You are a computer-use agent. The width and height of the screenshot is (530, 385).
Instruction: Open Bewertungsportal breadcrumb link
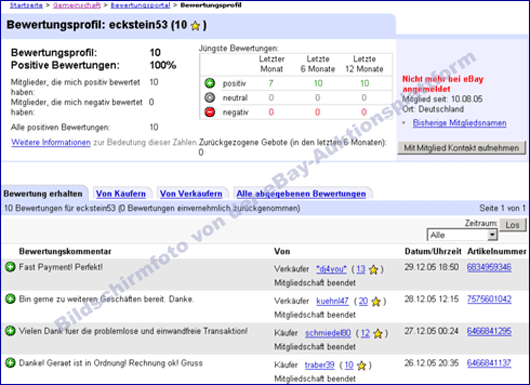(140, 5)
